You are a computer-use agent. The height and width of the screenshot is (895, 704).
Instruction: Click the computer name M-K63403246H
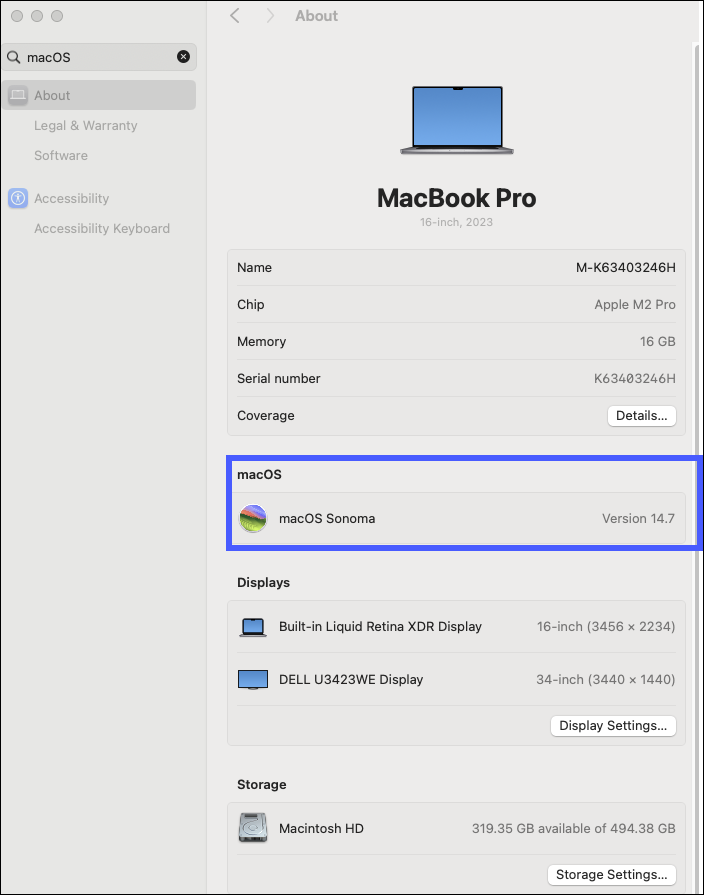tap(625, 268)
